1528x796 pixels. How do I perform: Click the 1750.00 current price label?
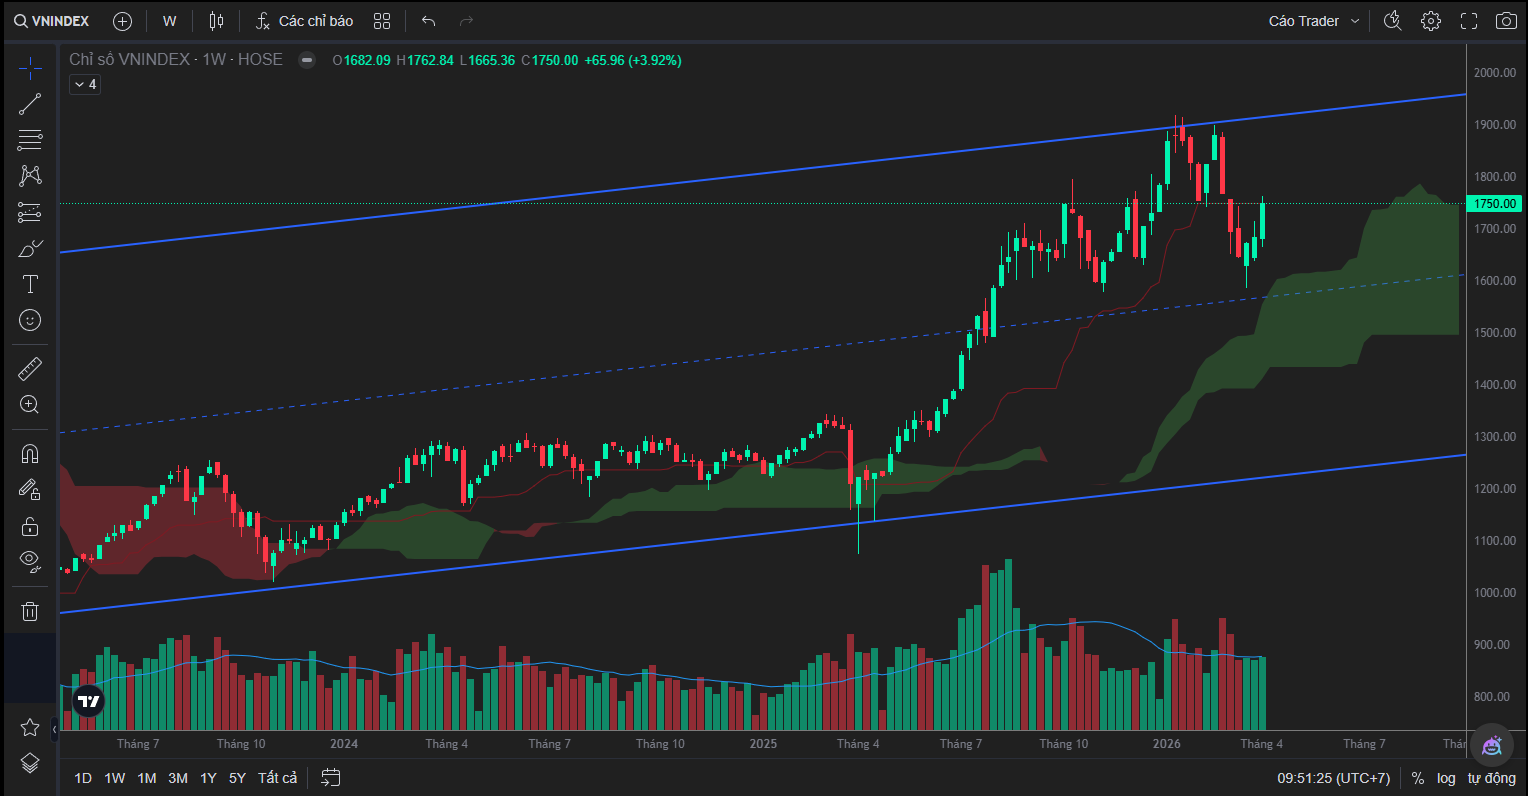(1493, 204)
